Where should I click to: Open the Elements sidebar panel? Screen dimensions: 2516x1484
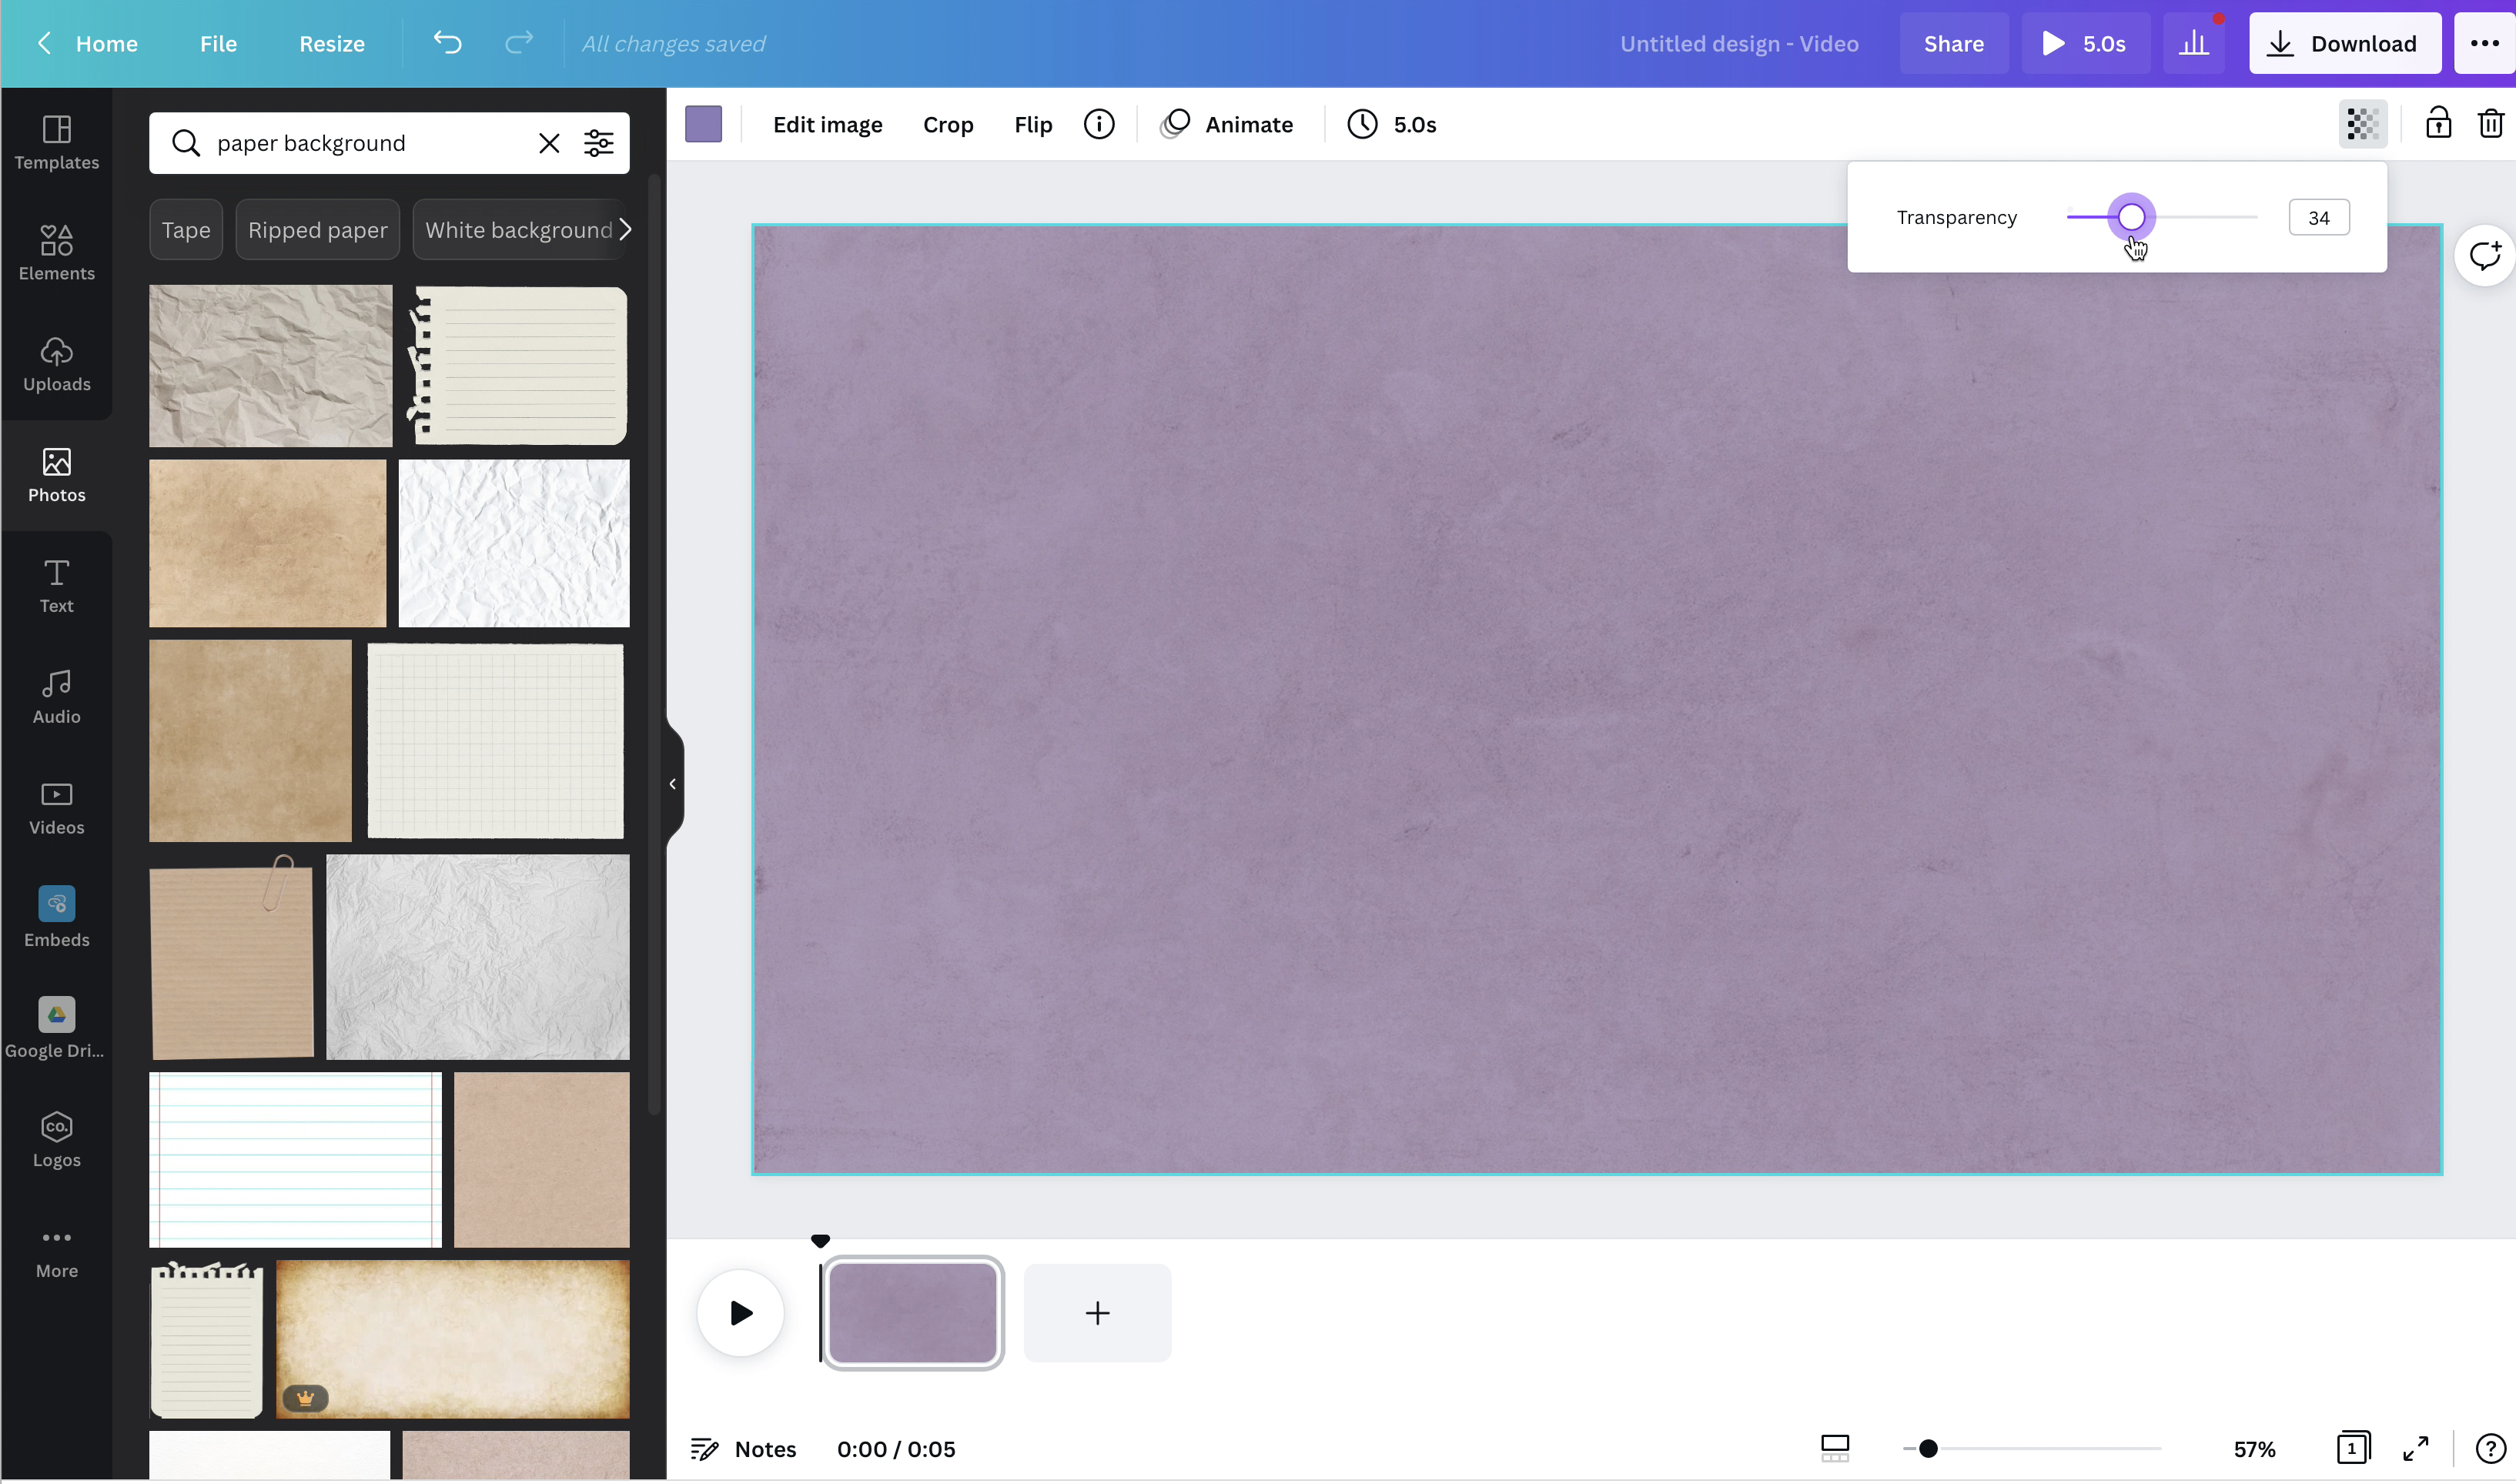click(x=56, y=251)
